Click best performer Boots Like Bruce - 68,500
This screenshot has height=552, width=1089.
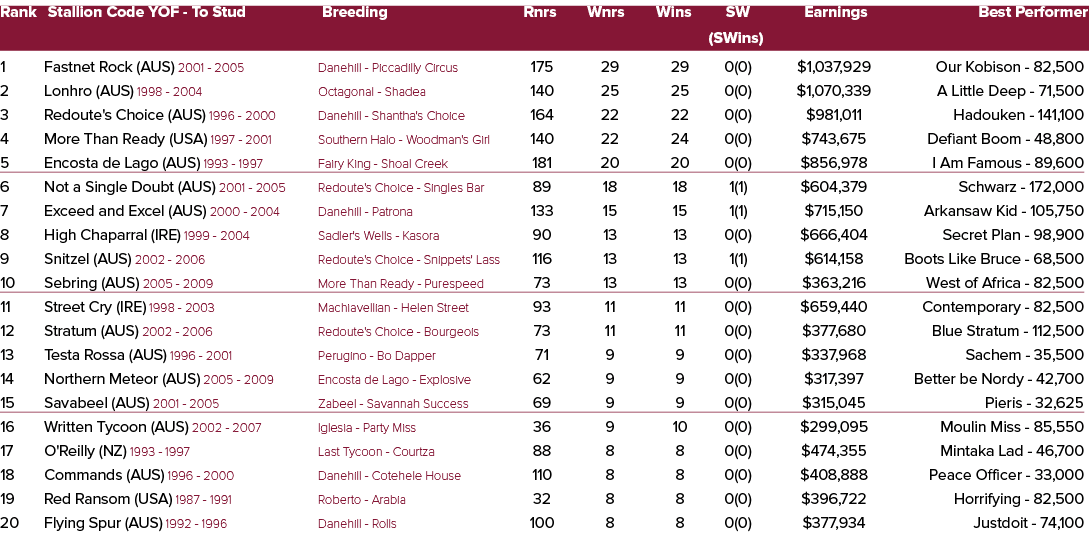pos(994,259)
